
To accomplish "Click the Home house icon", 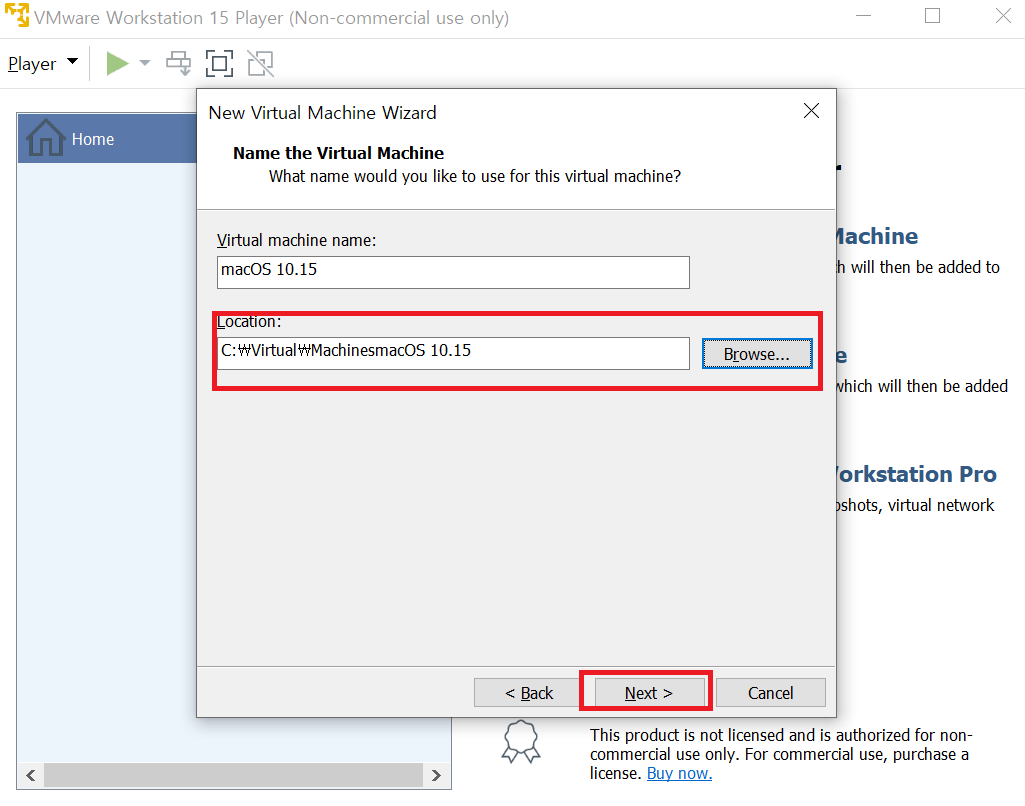I will [x=46, y=138].
